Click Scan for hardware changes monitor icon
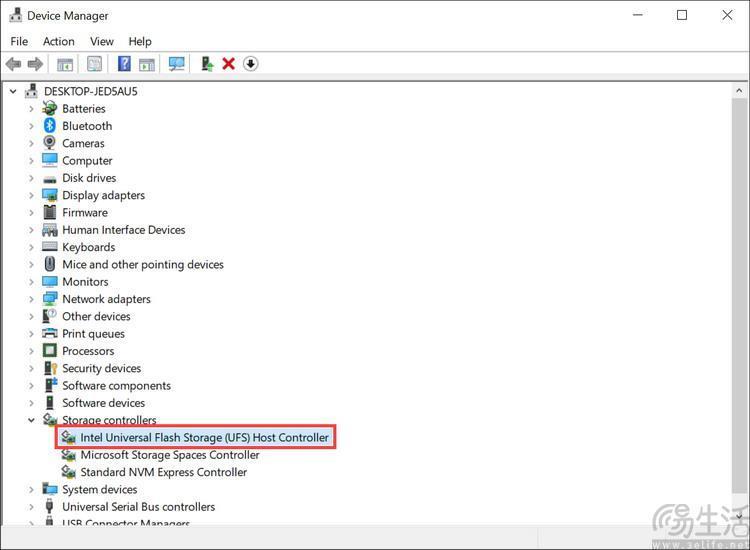Image resolution: width=750 pixels, height=550 pixels. 176,64
